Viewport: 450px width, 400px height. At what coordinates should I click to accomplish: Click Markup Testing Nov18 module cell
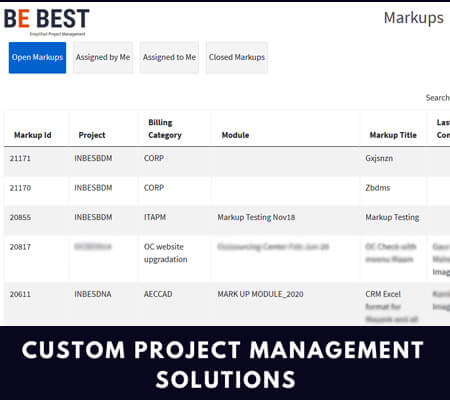tap(256, 217)
